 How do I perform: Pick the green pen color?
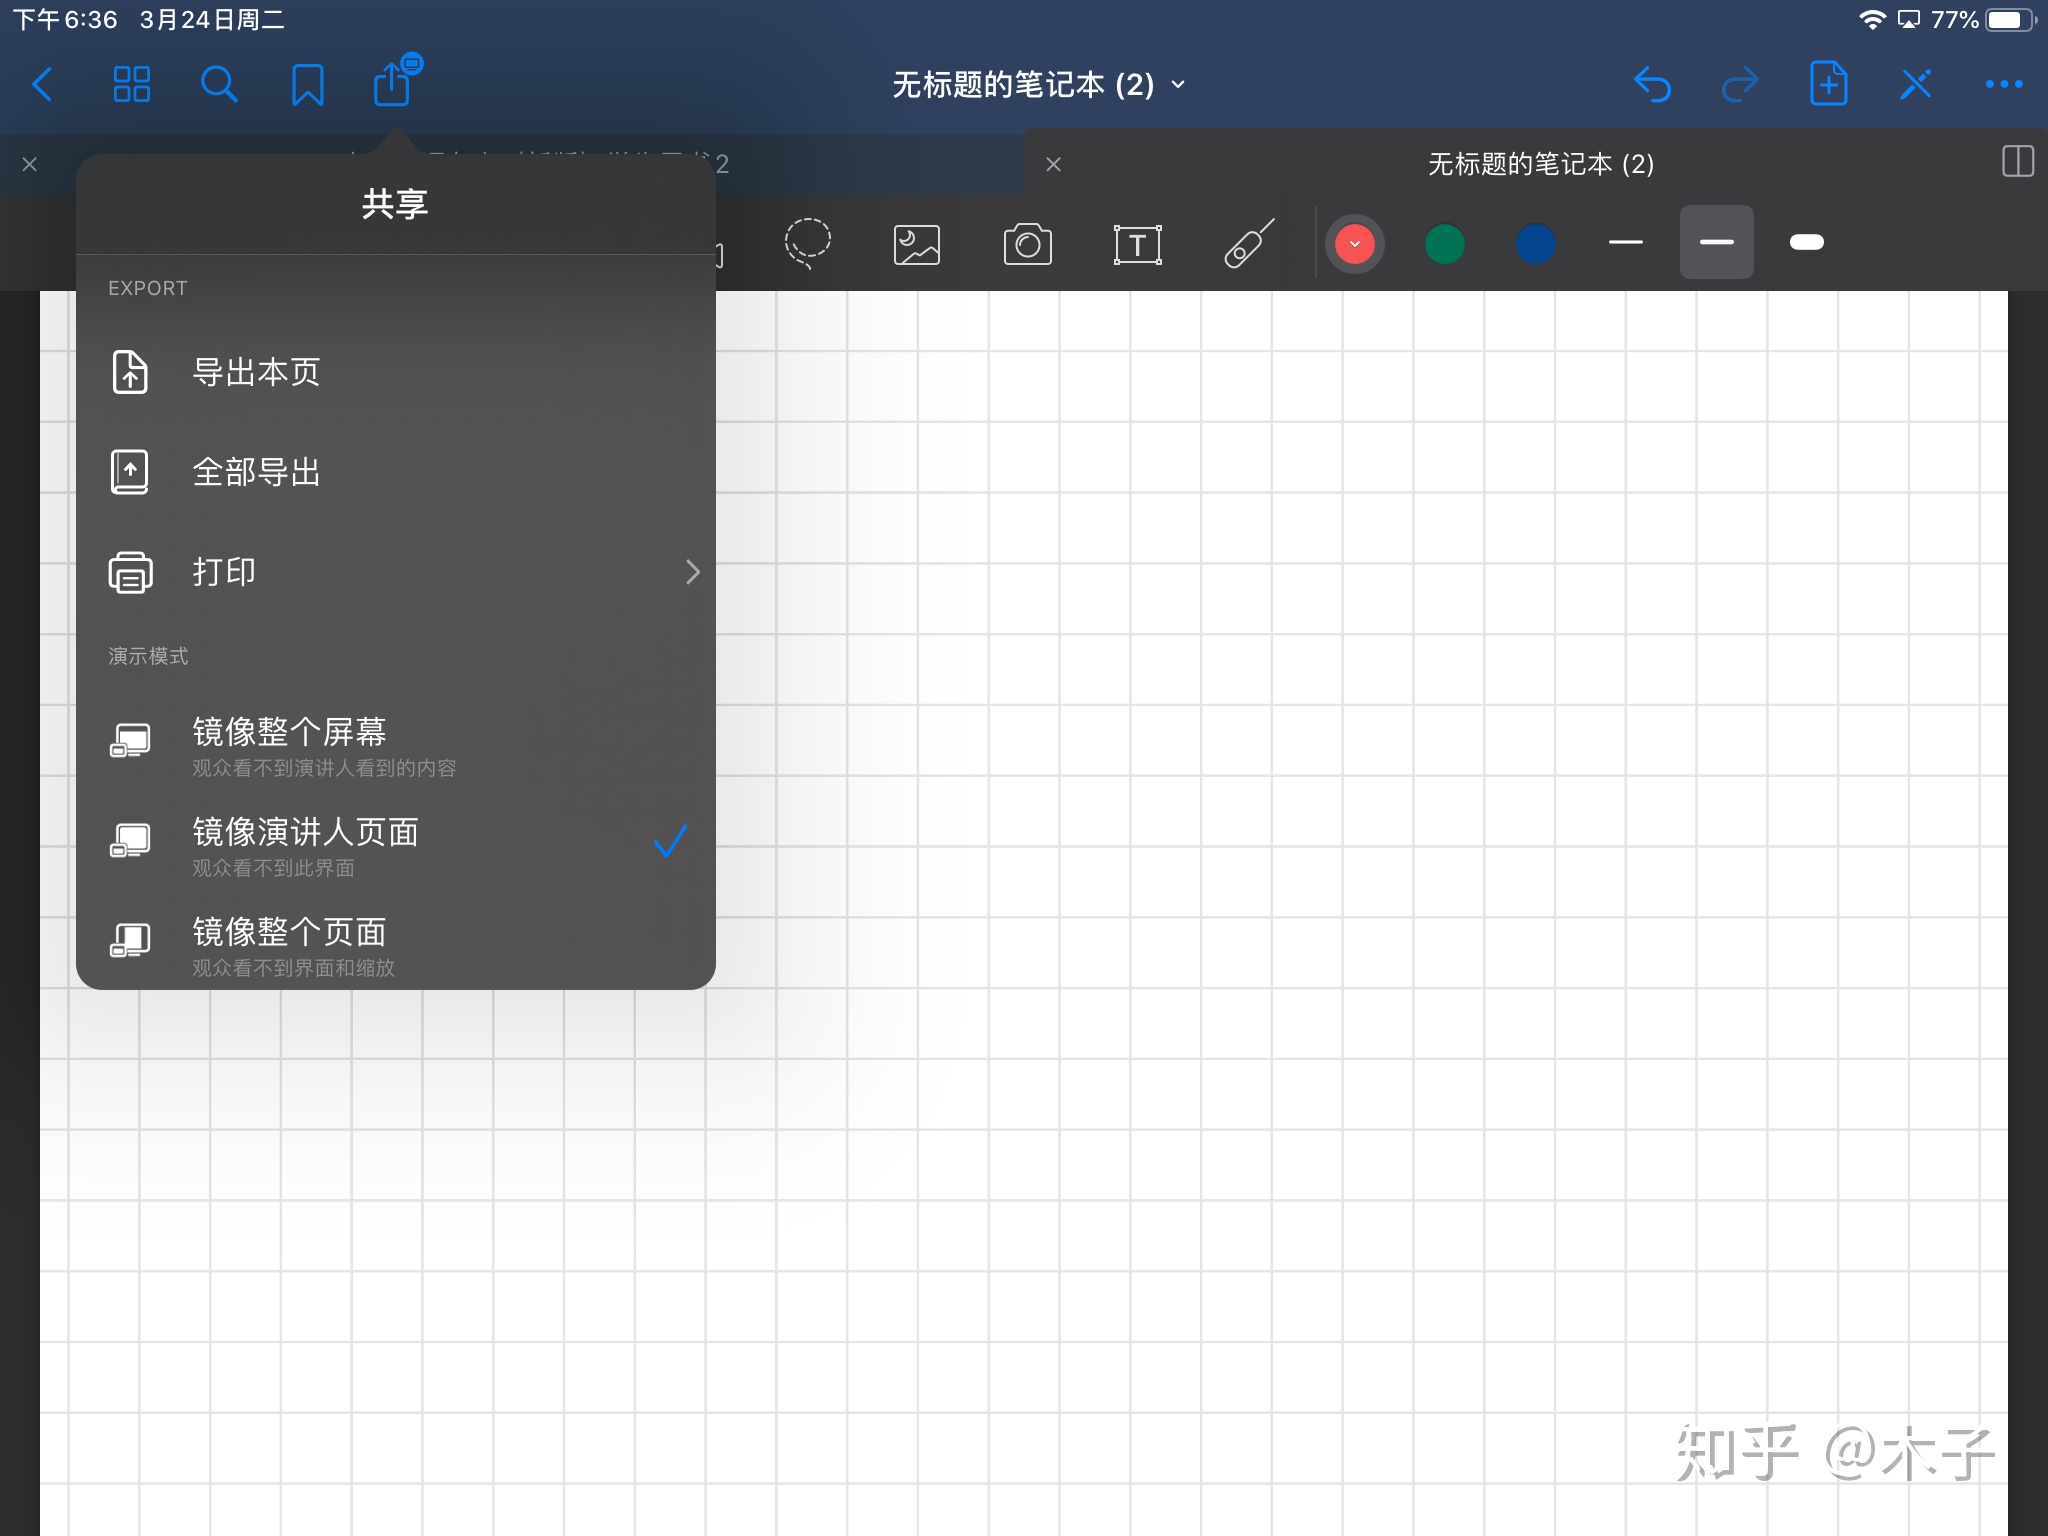point(1444,244)
